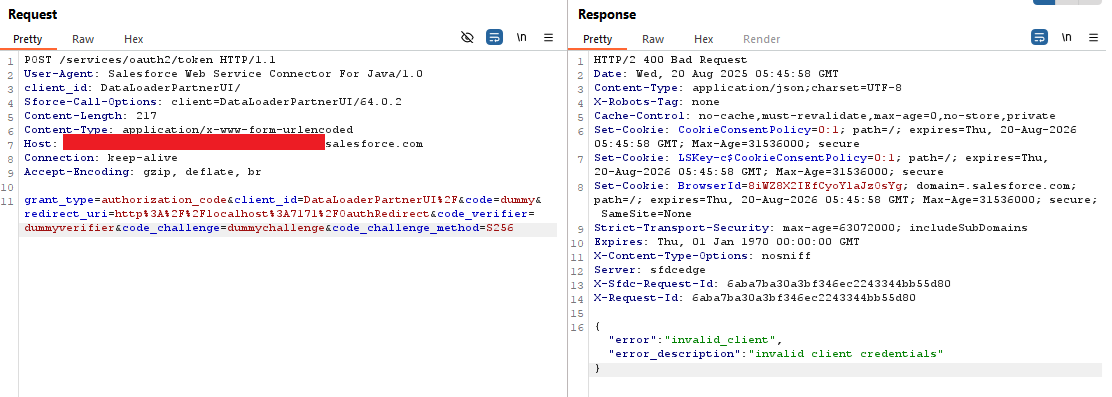Click 'invalid client credentials' error description
This screenshot has width=1112, height=397.
[846, 354]
